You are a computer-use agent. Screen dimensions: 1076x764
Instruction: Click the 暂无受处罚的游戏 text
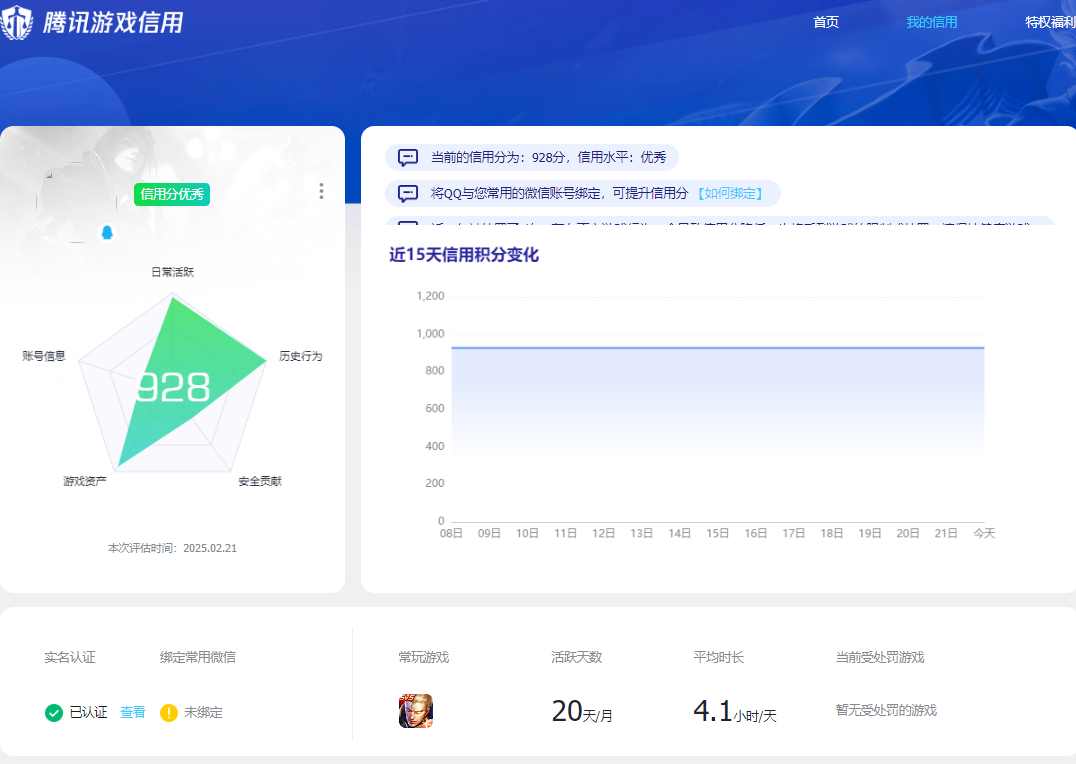(886, 710)
